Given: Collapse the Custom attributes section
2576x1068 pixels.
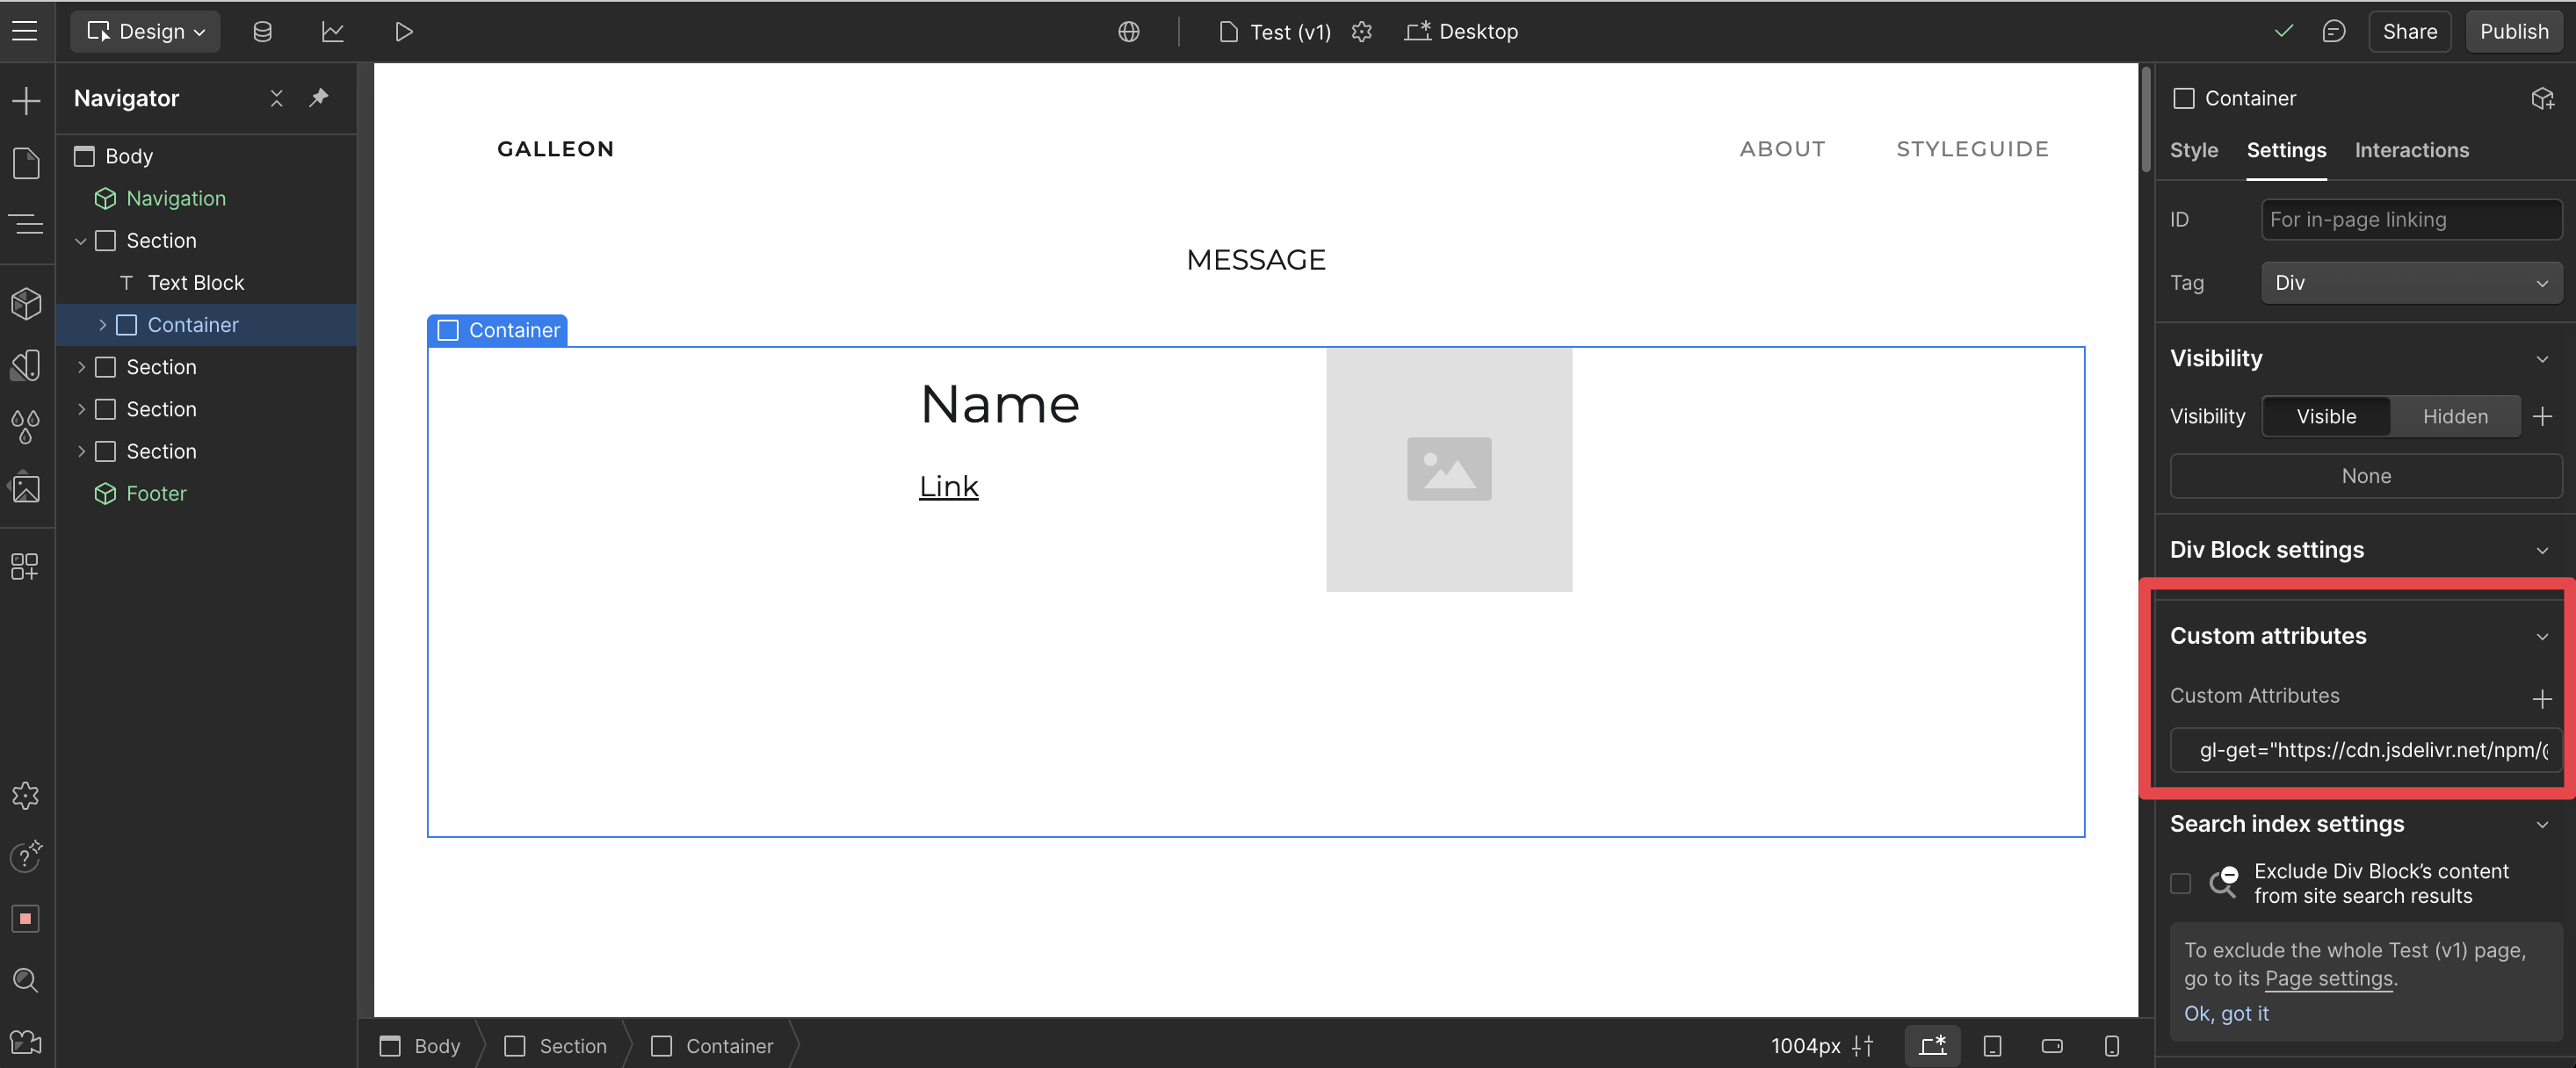Looking at the screenshot, I should (x=2541, y=637).
